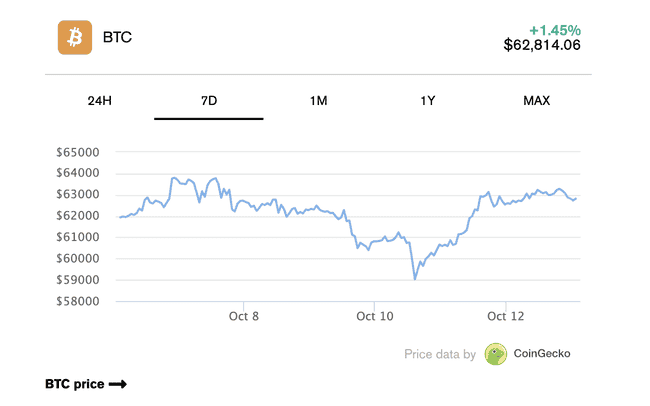Viewport: 650px width, 406px height.
Task: Click the CoinGecko attribution text
Action: coord(543,353)
